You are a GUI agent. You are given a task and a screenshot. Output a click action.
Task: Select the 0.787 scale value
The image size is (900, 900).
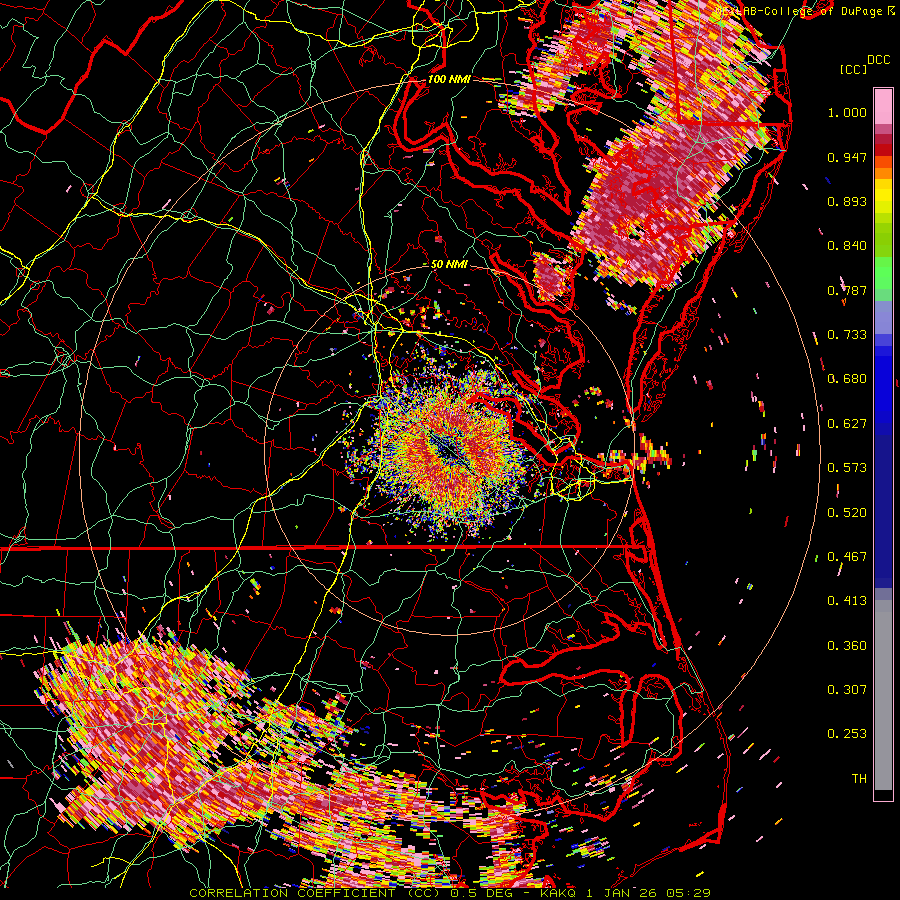tap(847, 290)
